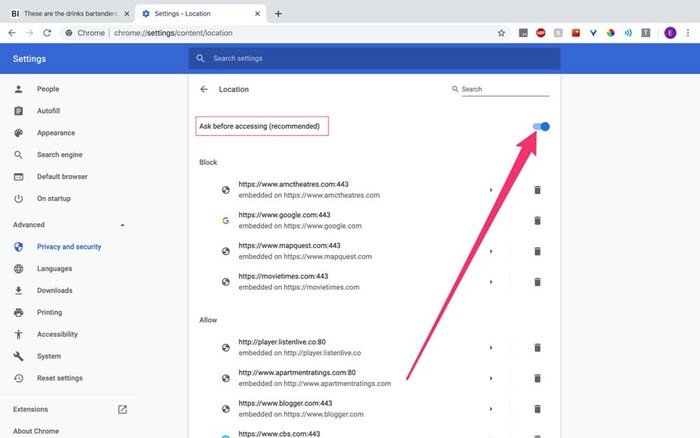
Task: Go back from Location settings page
Action: pos(204,89)
